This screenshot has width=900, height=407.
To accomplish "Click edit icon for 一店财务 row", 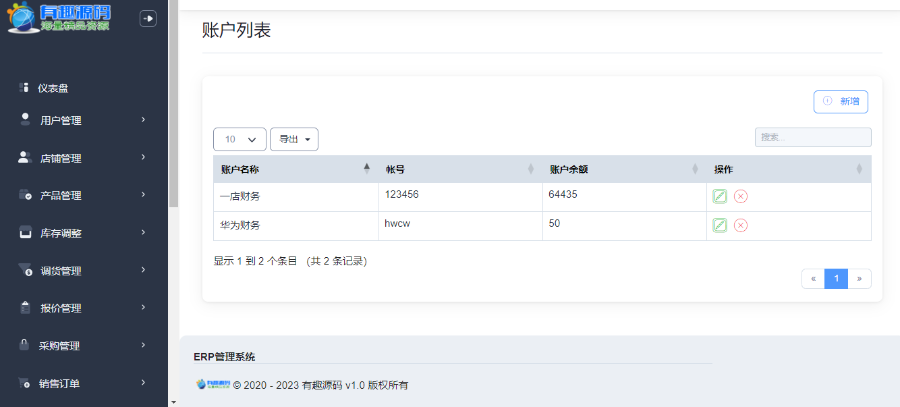I will pyautogui.click(x=720, y=196).
